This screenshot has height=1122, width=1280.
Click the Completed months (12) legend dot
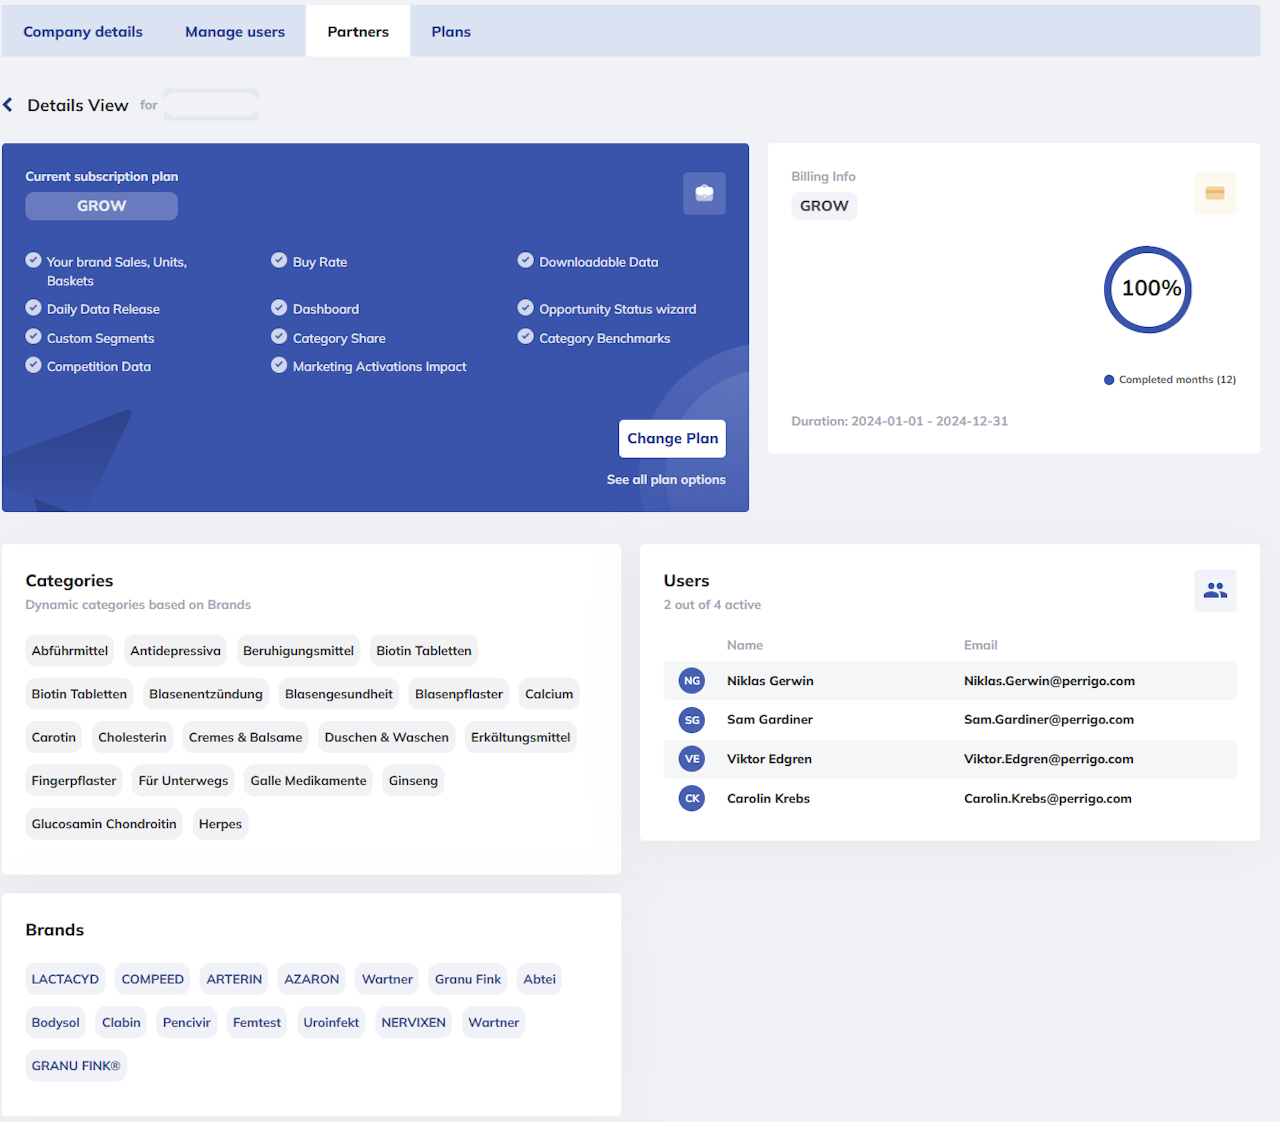pos(1109,380)
